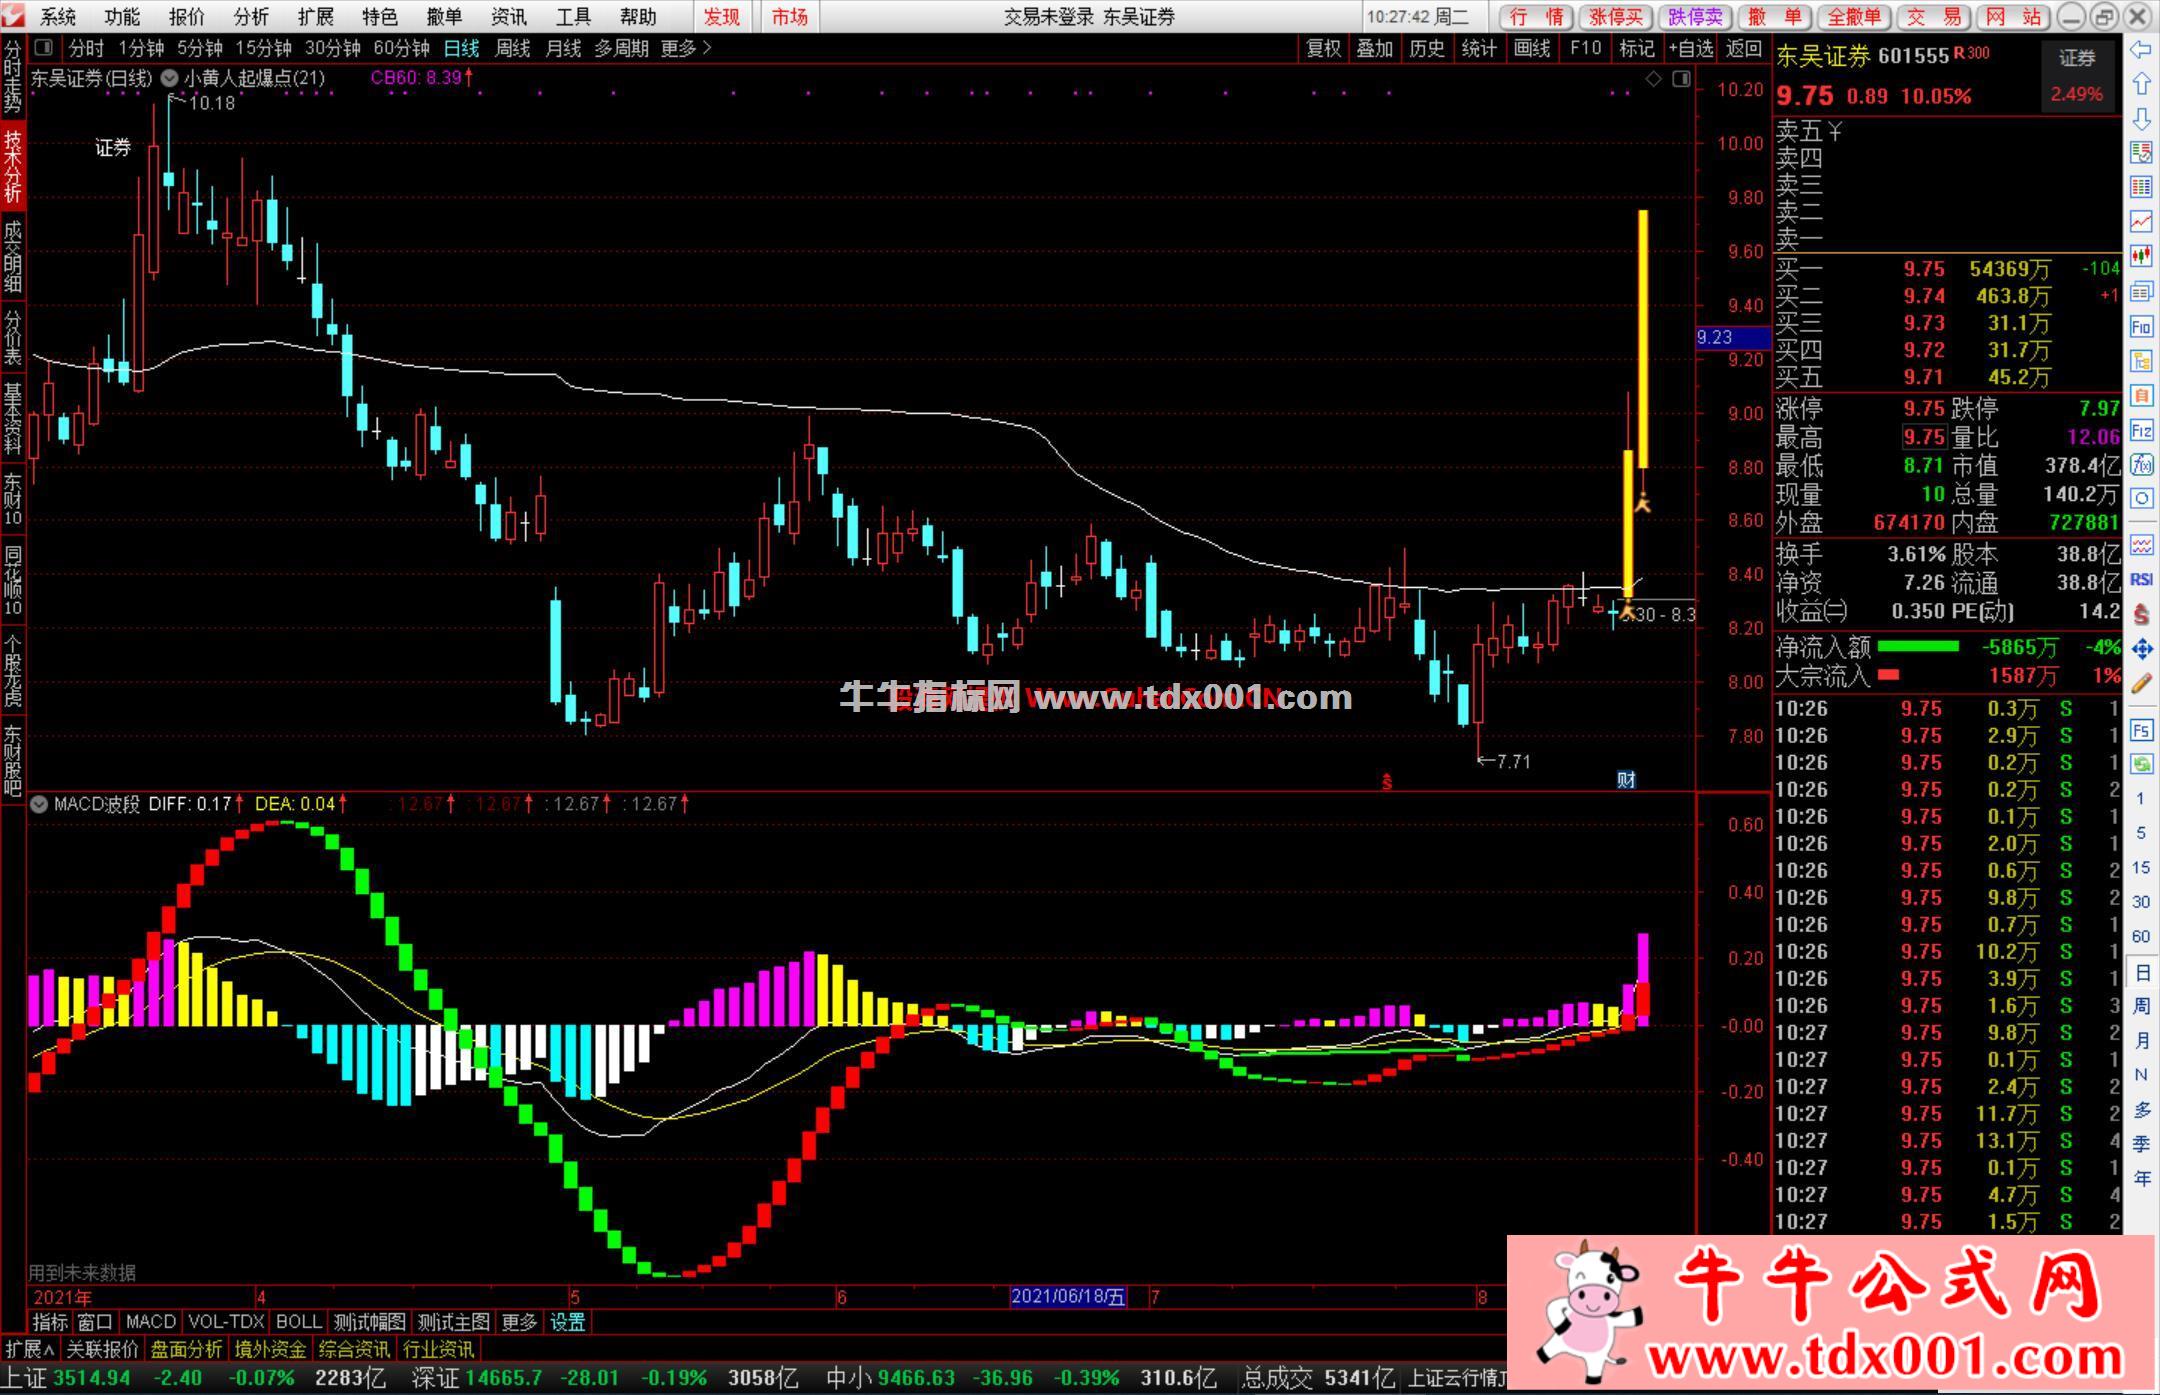The height and width of the screenshot is (1395, 2160).
Task: Select the 30分钟 period tab
Action: (332, 48)
